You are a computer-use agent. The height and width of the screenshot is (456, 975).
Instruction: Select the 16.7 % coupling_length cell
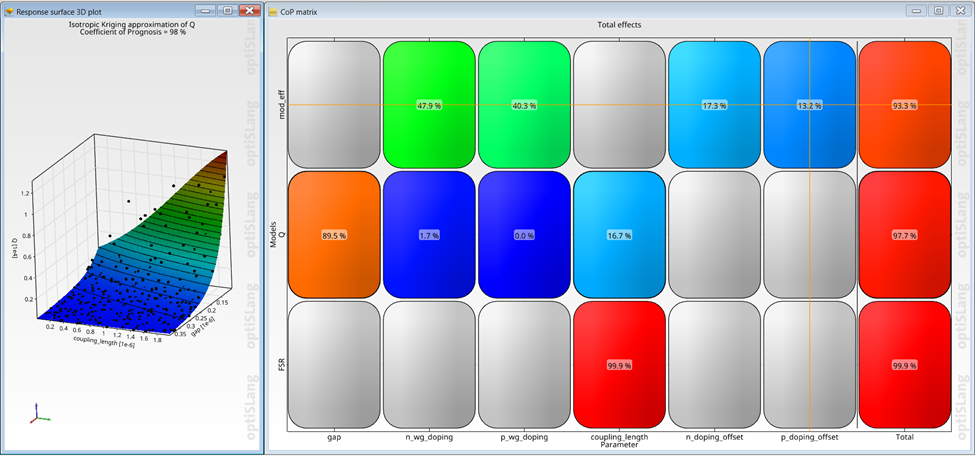619,235
